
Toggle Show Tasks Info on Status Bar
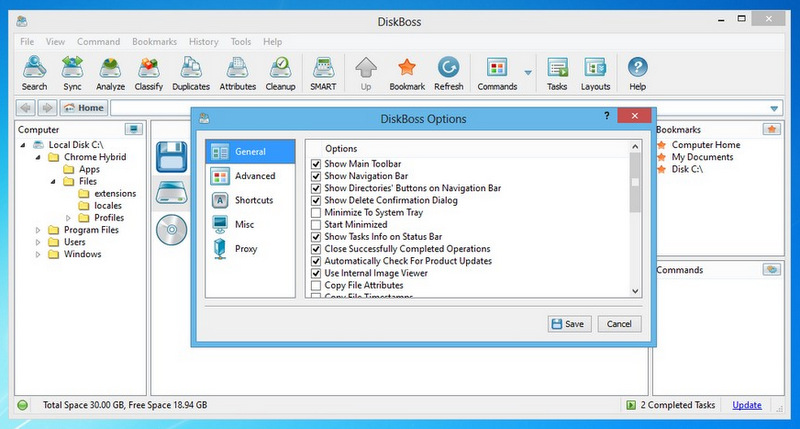tap(316, 237)
